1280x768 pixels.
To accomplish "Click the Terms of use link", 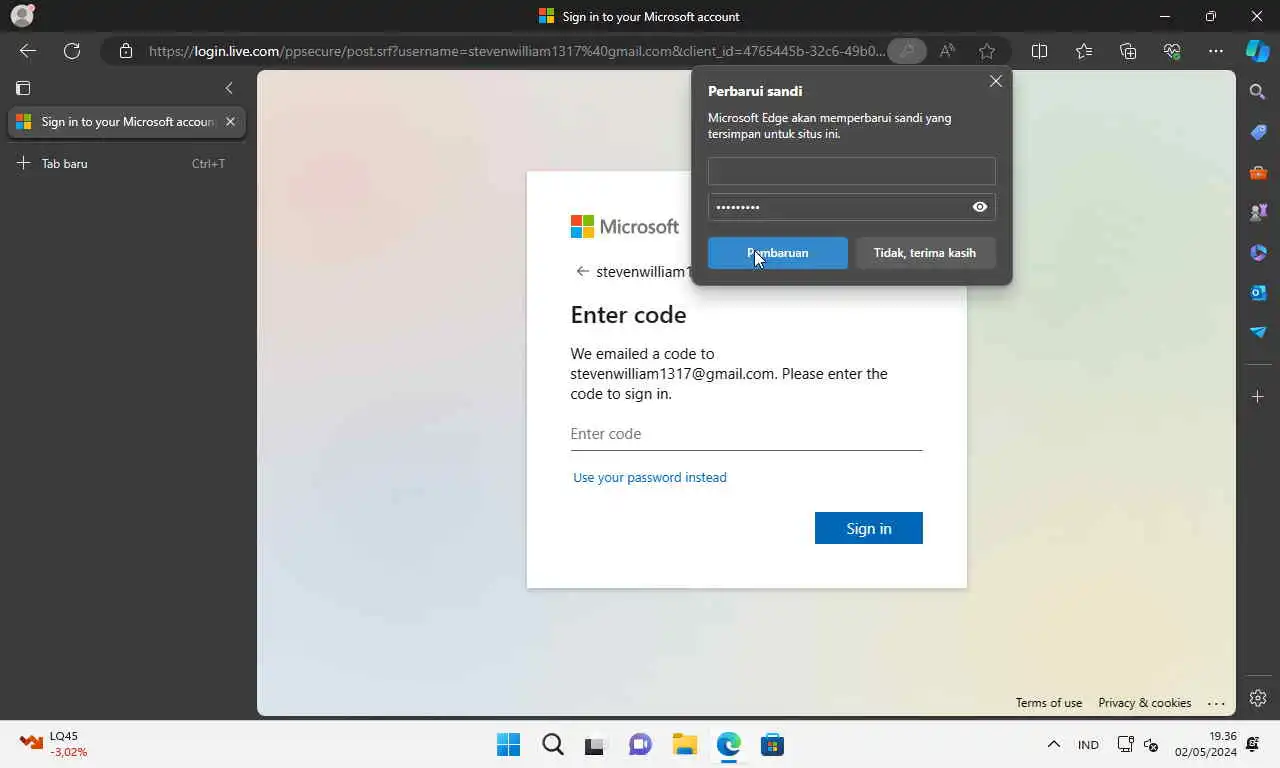I will [1049, 703].
